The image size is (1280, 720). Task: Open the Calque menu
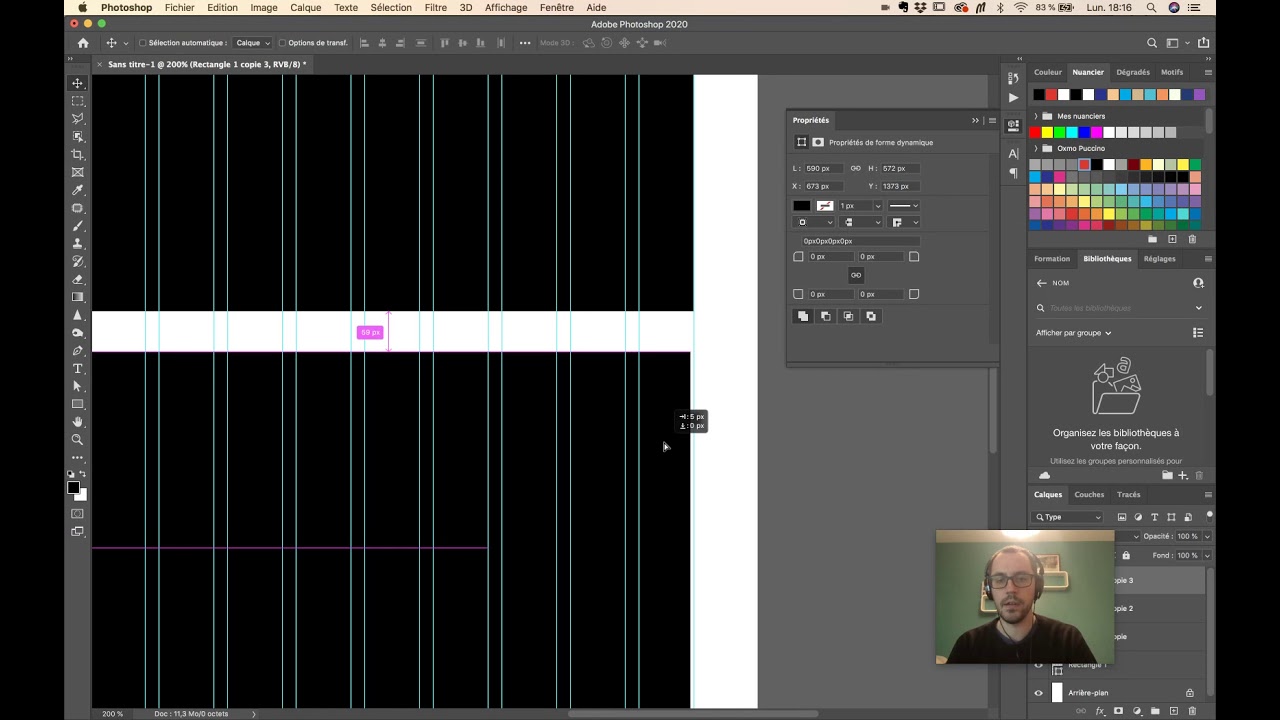(x=305, y=8)
